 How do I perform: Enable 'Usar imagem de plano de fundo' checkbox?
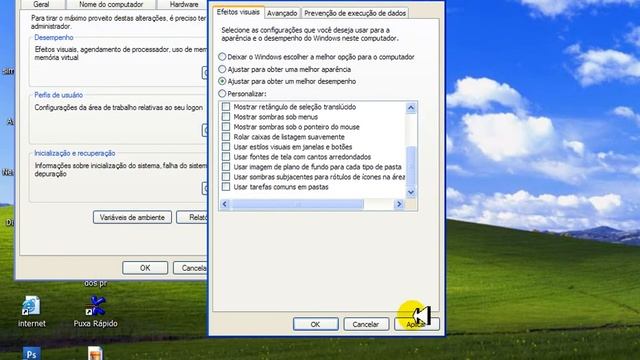(x=226, y=167)
